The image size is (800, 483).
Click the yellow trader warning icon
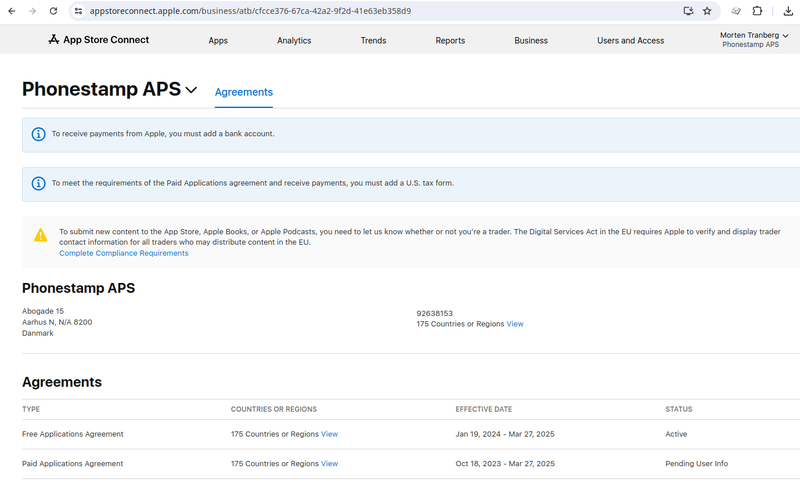[40, 235]
